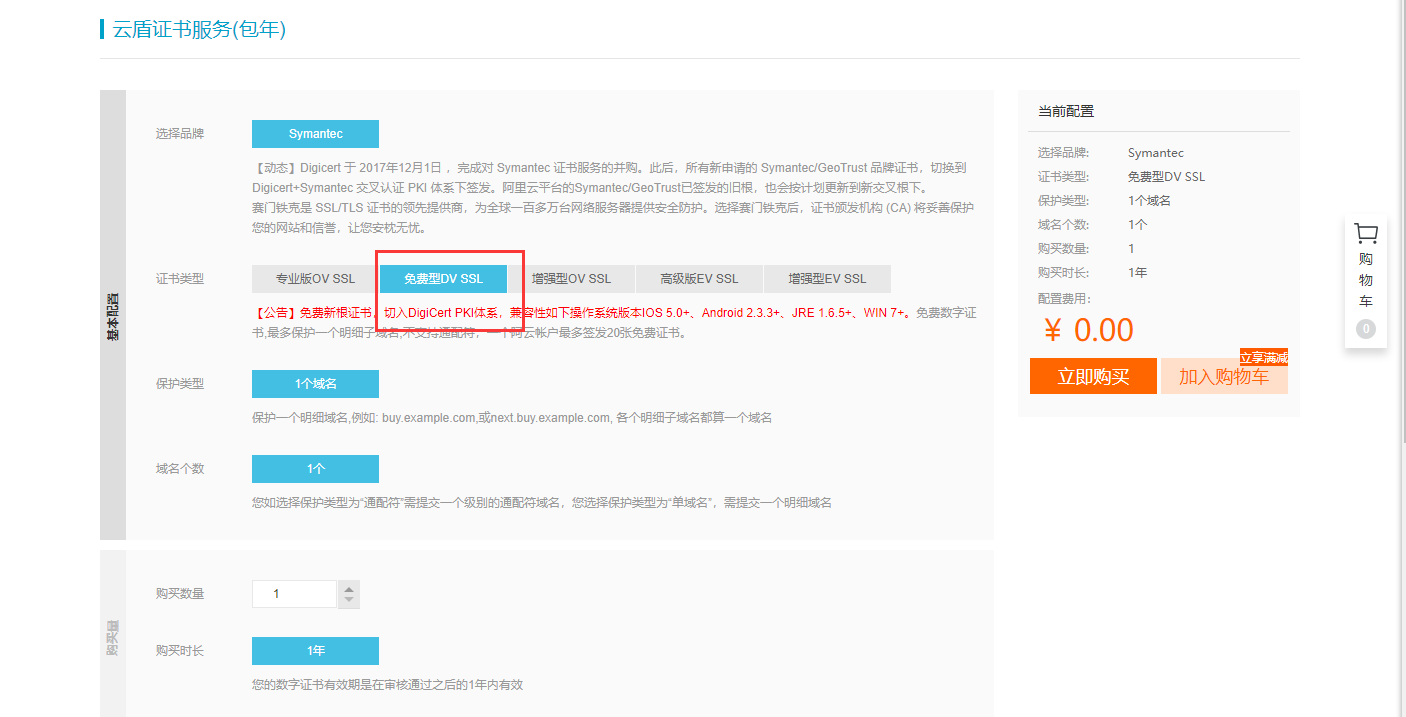Click the 购买数量 quantity input field
Image resolution: width=1406 pixels, height=717 pixels.
[x=294, y=594]
